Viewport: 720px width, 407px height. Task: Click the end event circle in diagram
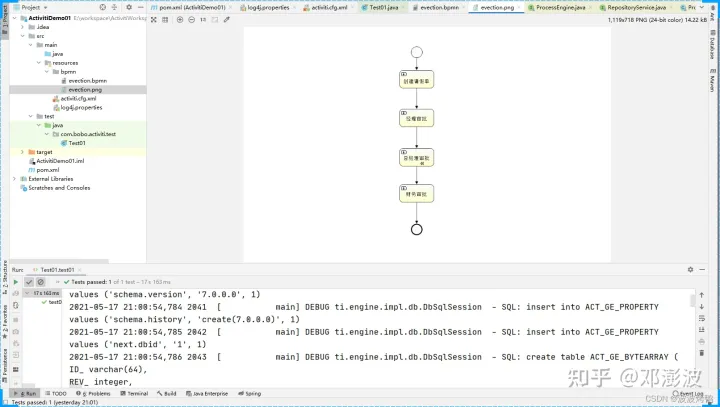click(x=416, y=229)
